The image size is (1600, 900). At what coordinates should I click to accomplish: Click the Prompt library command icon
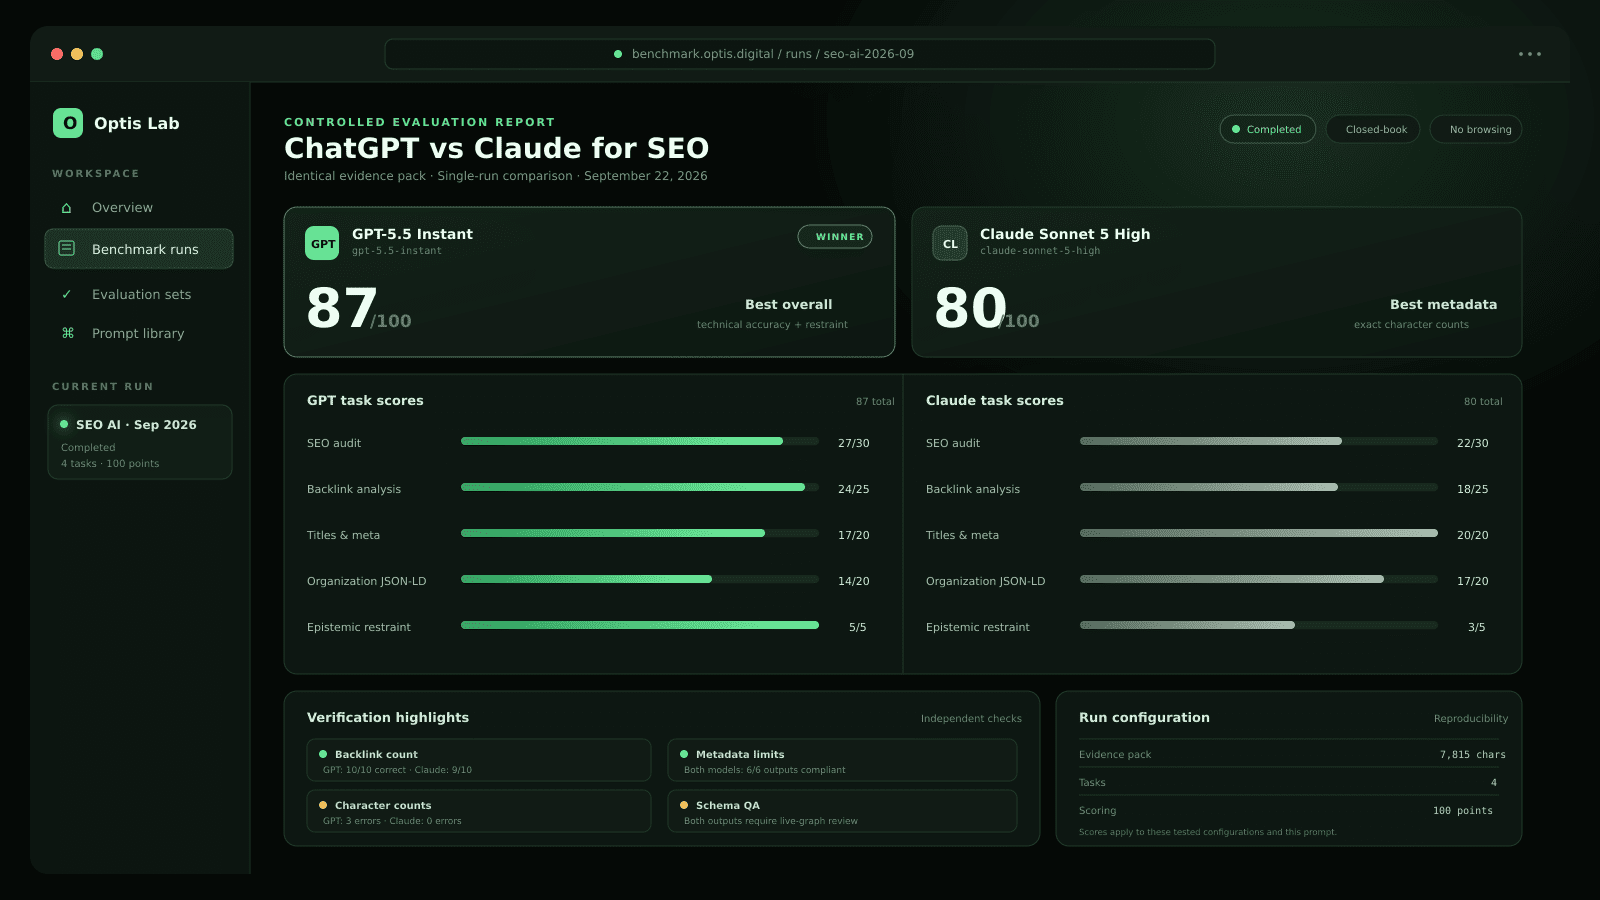coord(67,333)
